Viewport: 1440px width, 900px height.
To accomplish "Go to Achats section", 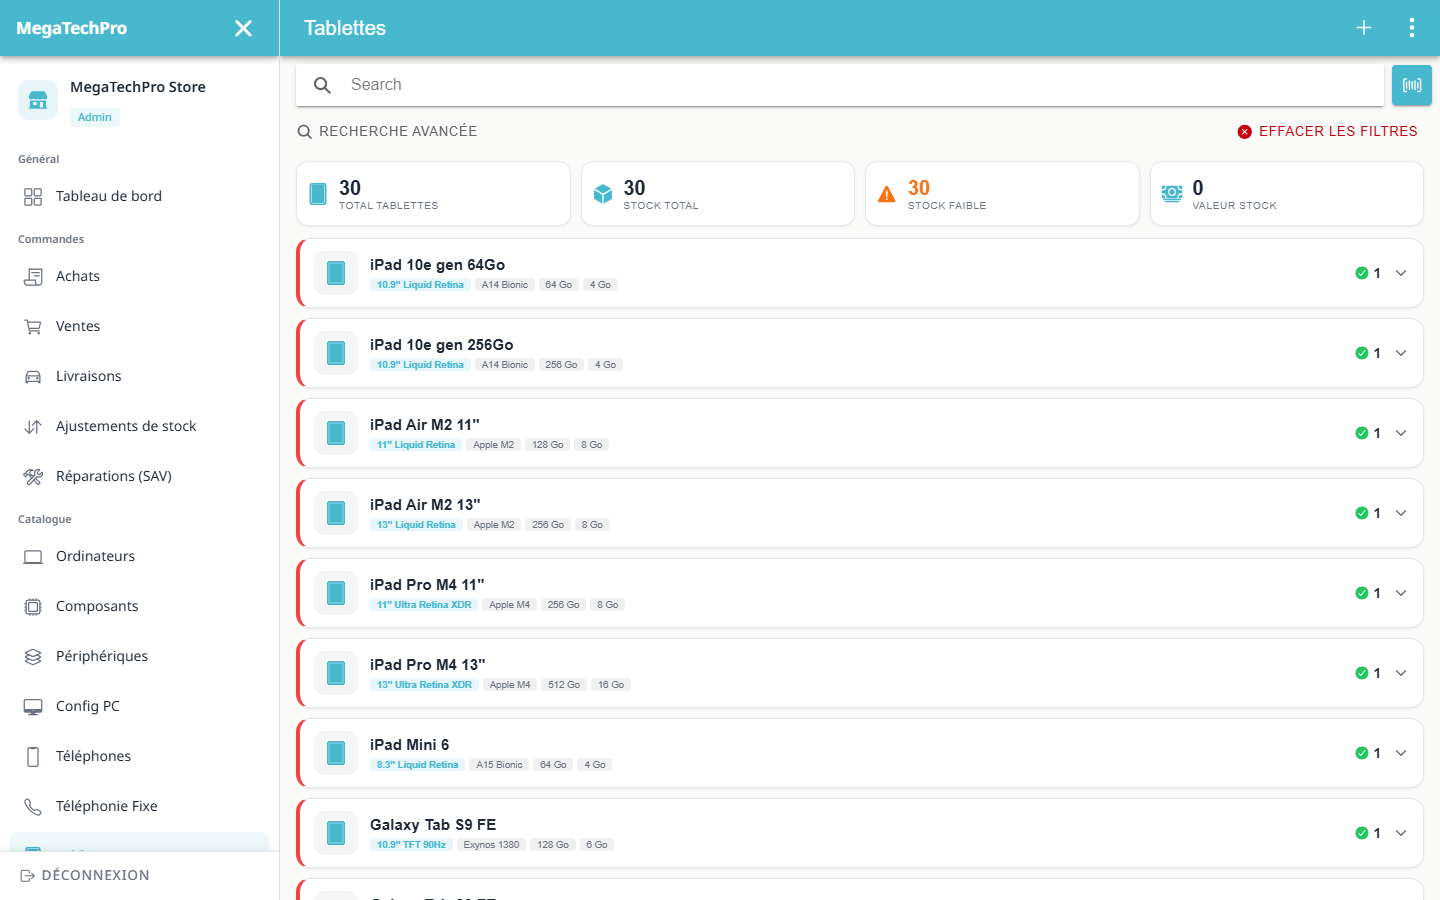I will [x=139, y=276].
